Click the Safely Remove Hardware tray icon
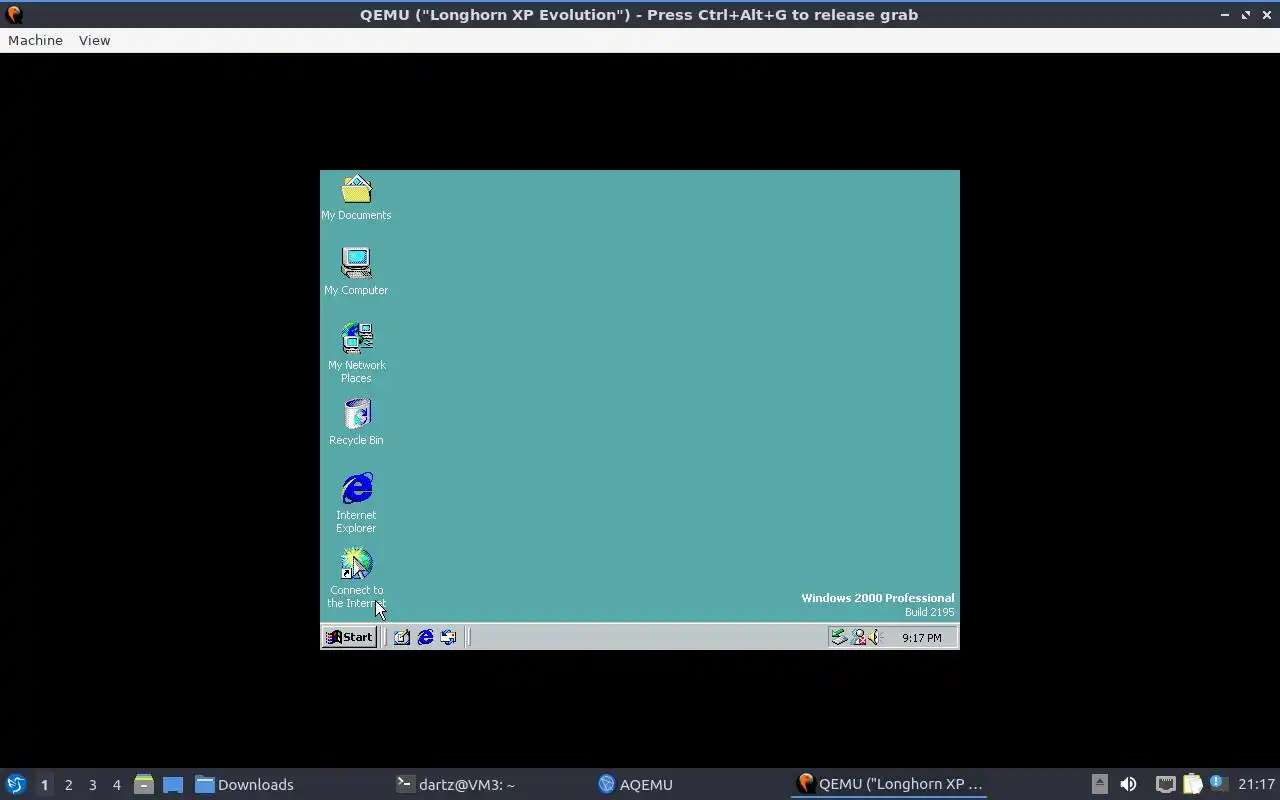The width and height of the screenshot is (1280, 800). coord(839,637)
